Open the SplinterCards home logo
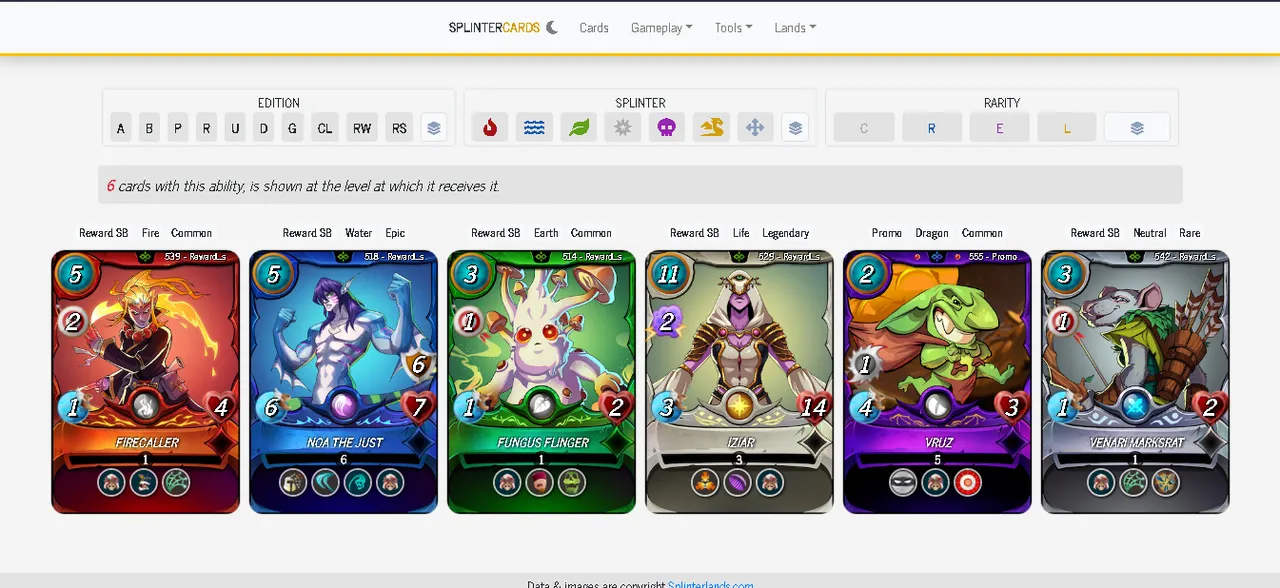This screenshot has width=1280, height=588. pyautogui.click(x=494, y=28)
